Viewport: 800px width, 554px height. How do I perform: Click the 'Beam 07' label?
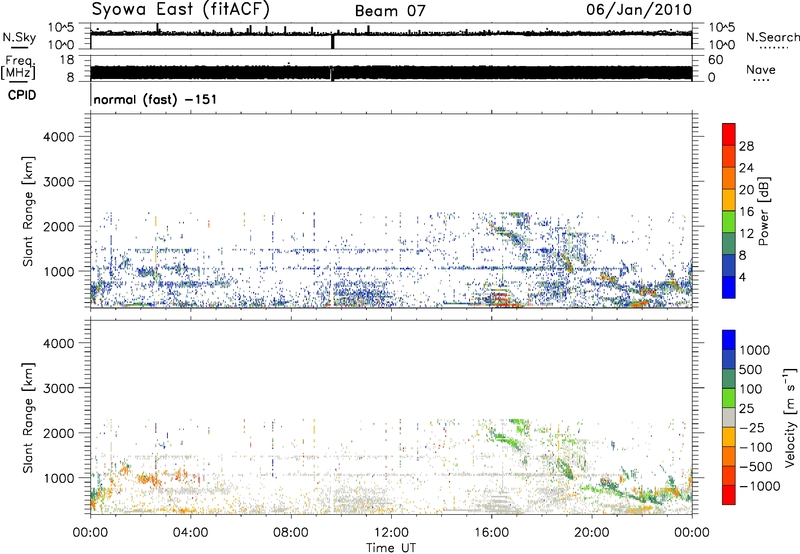390,11
